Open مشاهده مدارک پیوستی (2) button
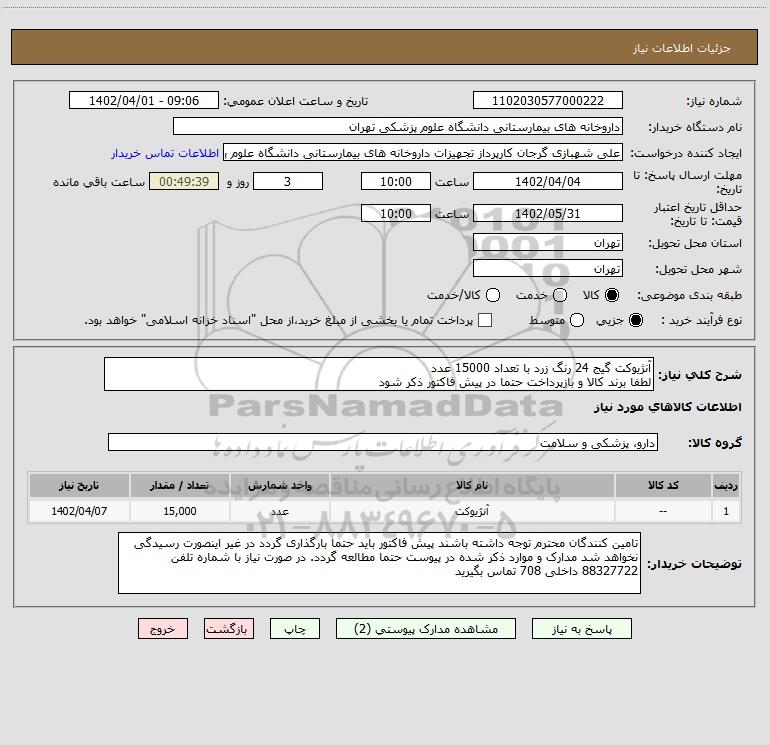Image resolution: width=770 pixels, height=745 pixels. pos(426,629)
